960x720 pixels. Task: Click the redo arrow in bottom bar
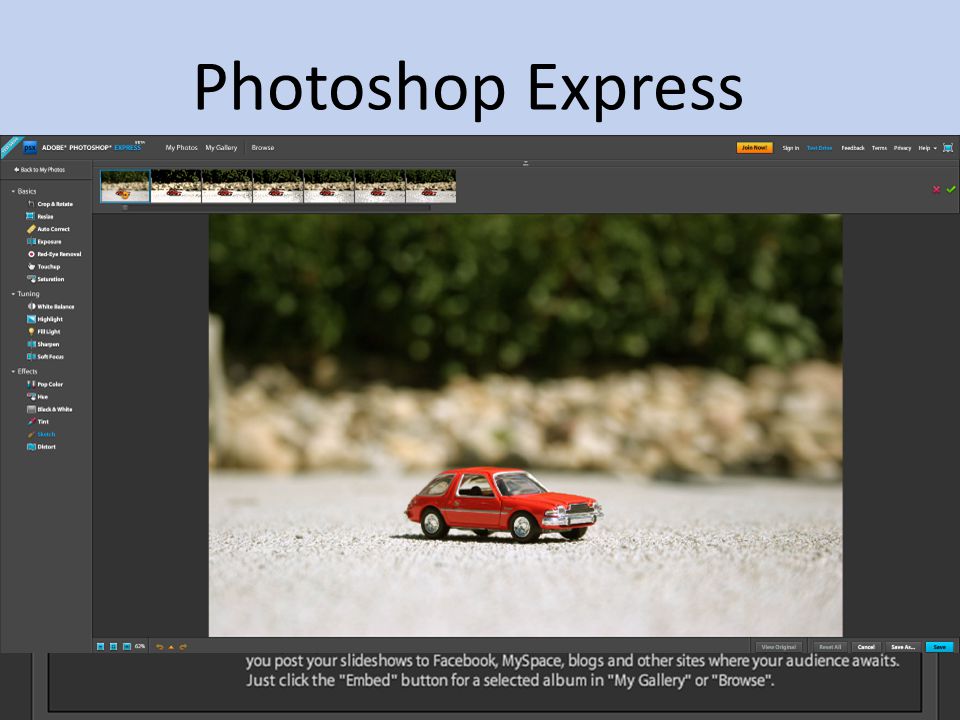(183, 647)
